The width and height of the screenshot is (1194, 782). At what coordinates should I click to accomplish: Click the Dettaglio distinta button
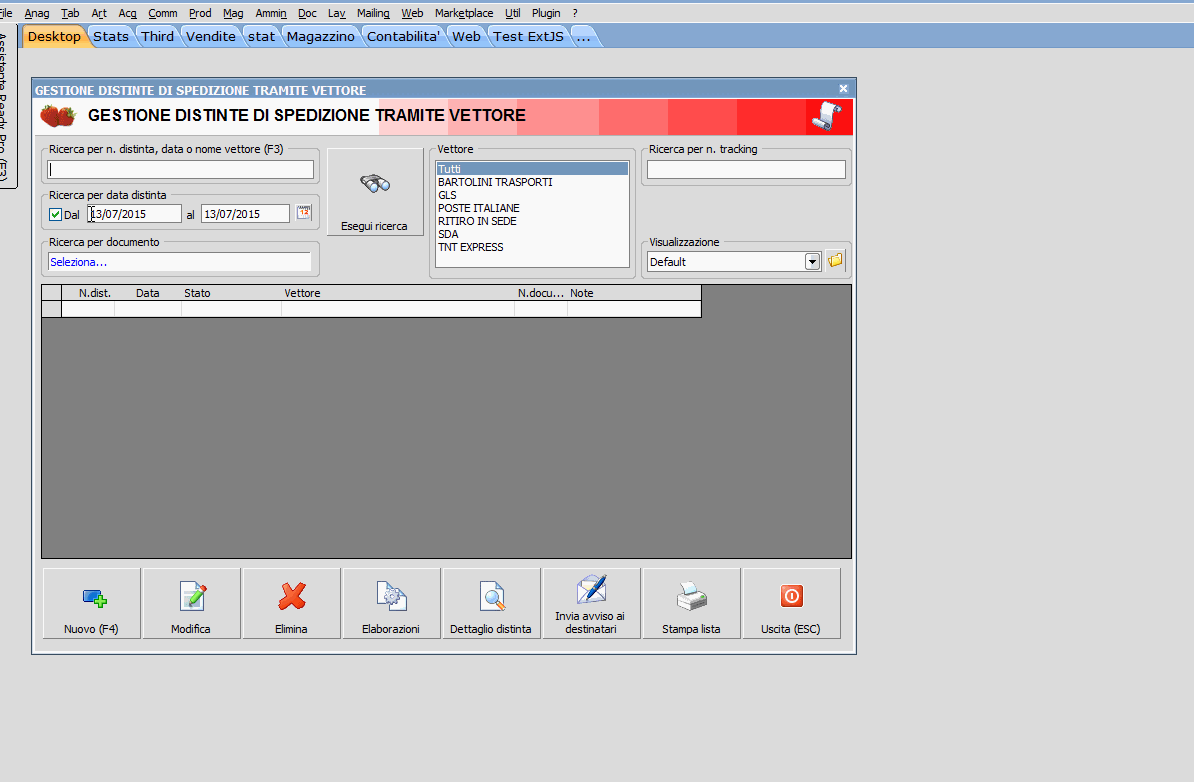[x=491, y=603]
